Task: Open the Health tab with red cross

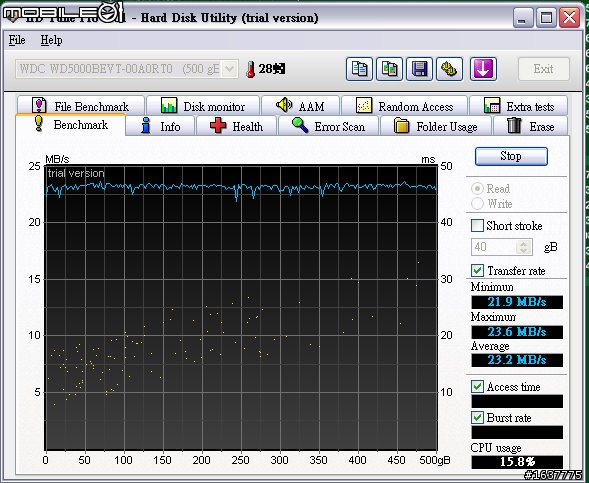Action: point(237,126)
